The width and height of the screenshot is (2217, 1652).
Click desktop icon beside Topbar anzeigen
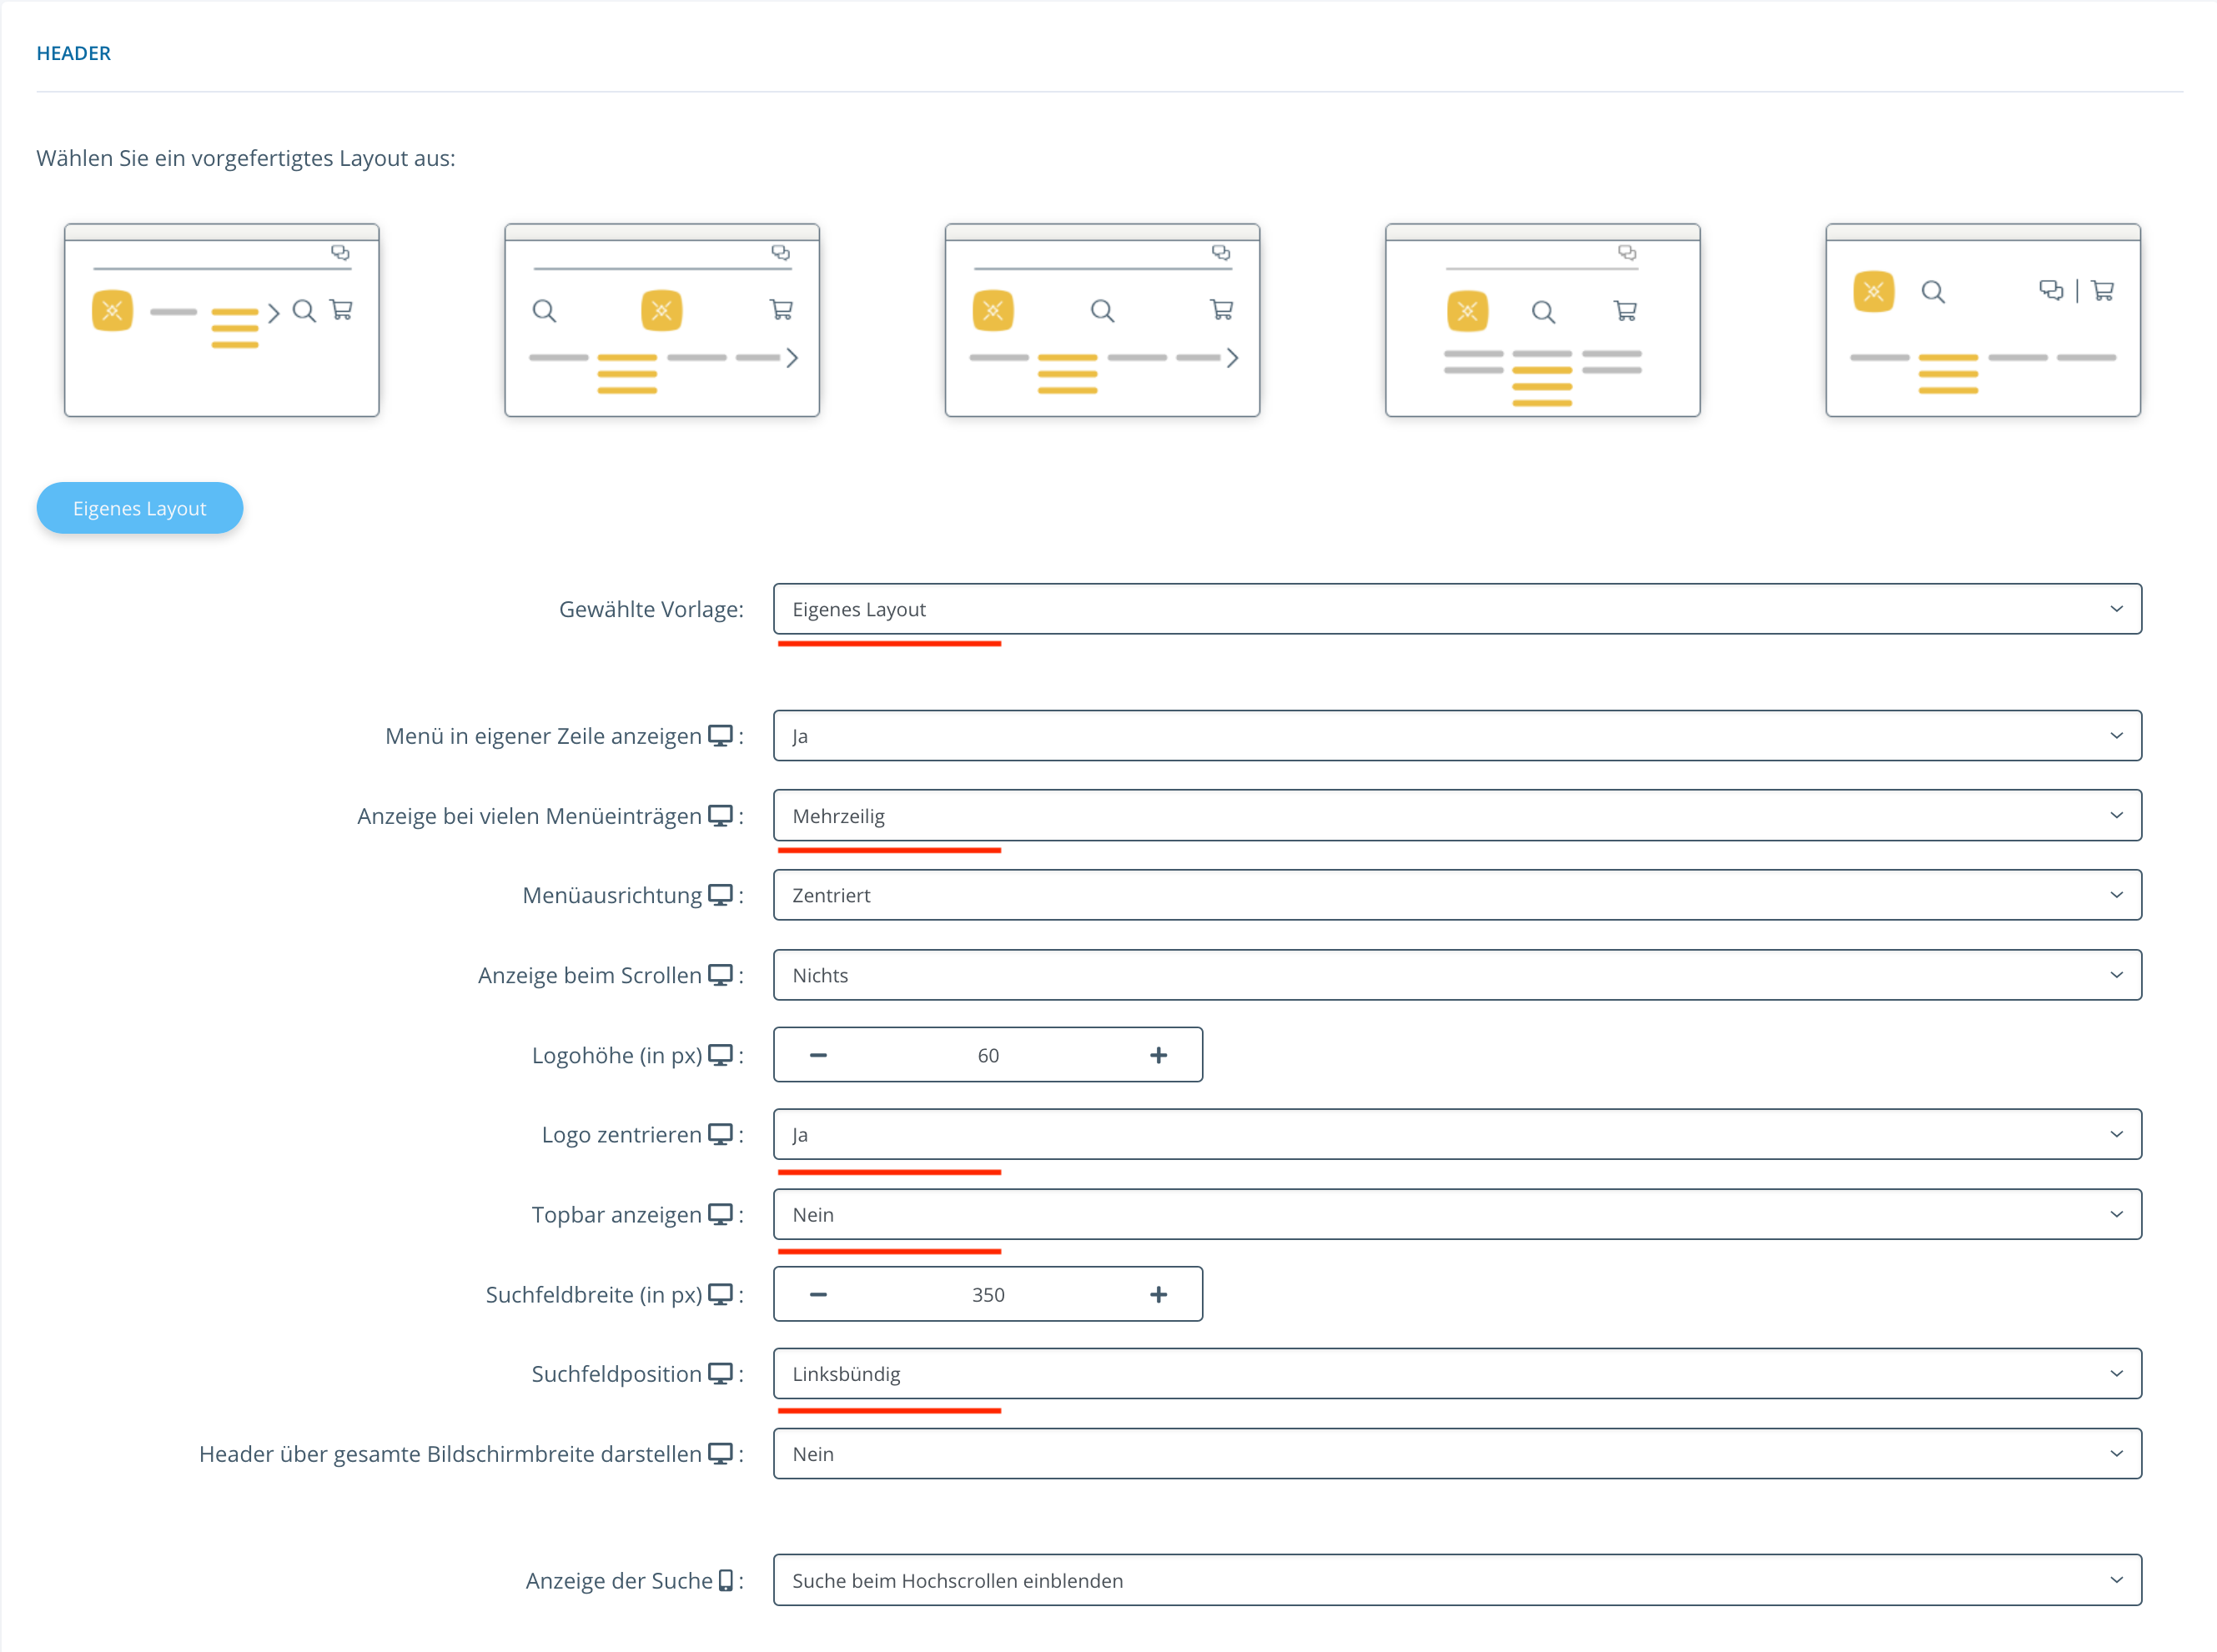(x=720, y=1214)
